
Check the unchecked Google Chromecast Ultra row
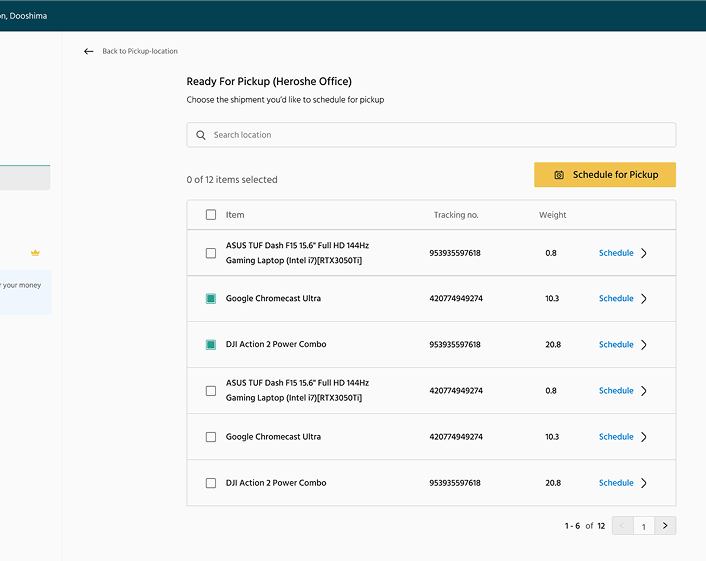211,437
